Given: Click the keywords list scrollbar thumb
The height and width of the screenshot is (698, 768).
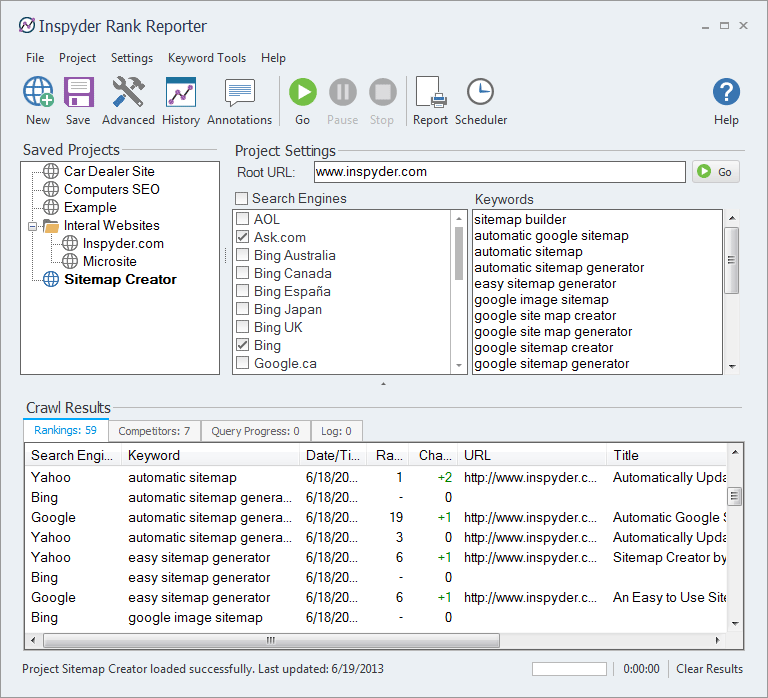Looking at the screenshot, I should (x=732, y=260).
